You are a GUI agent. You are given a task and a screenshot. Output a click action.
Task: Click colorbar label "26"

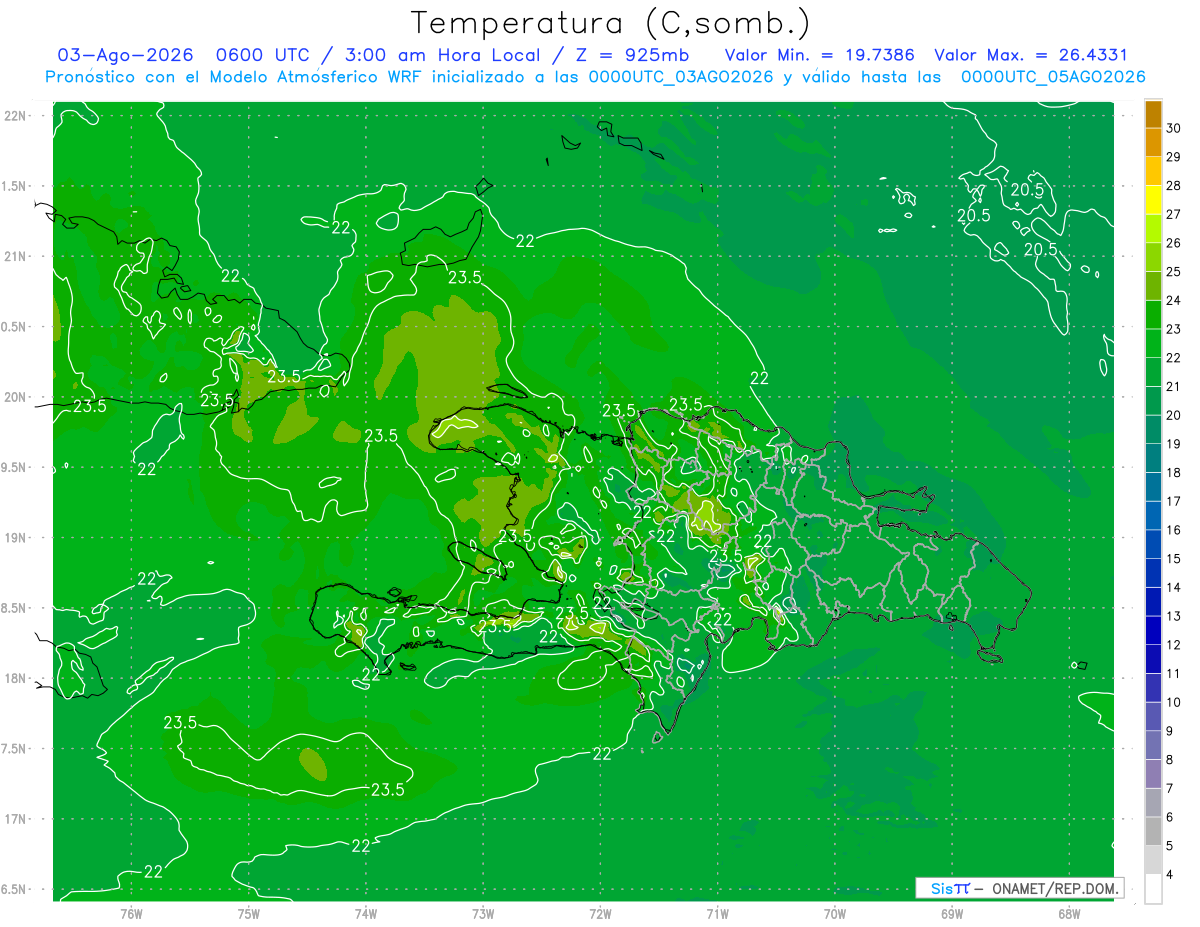click(1174, 243)
